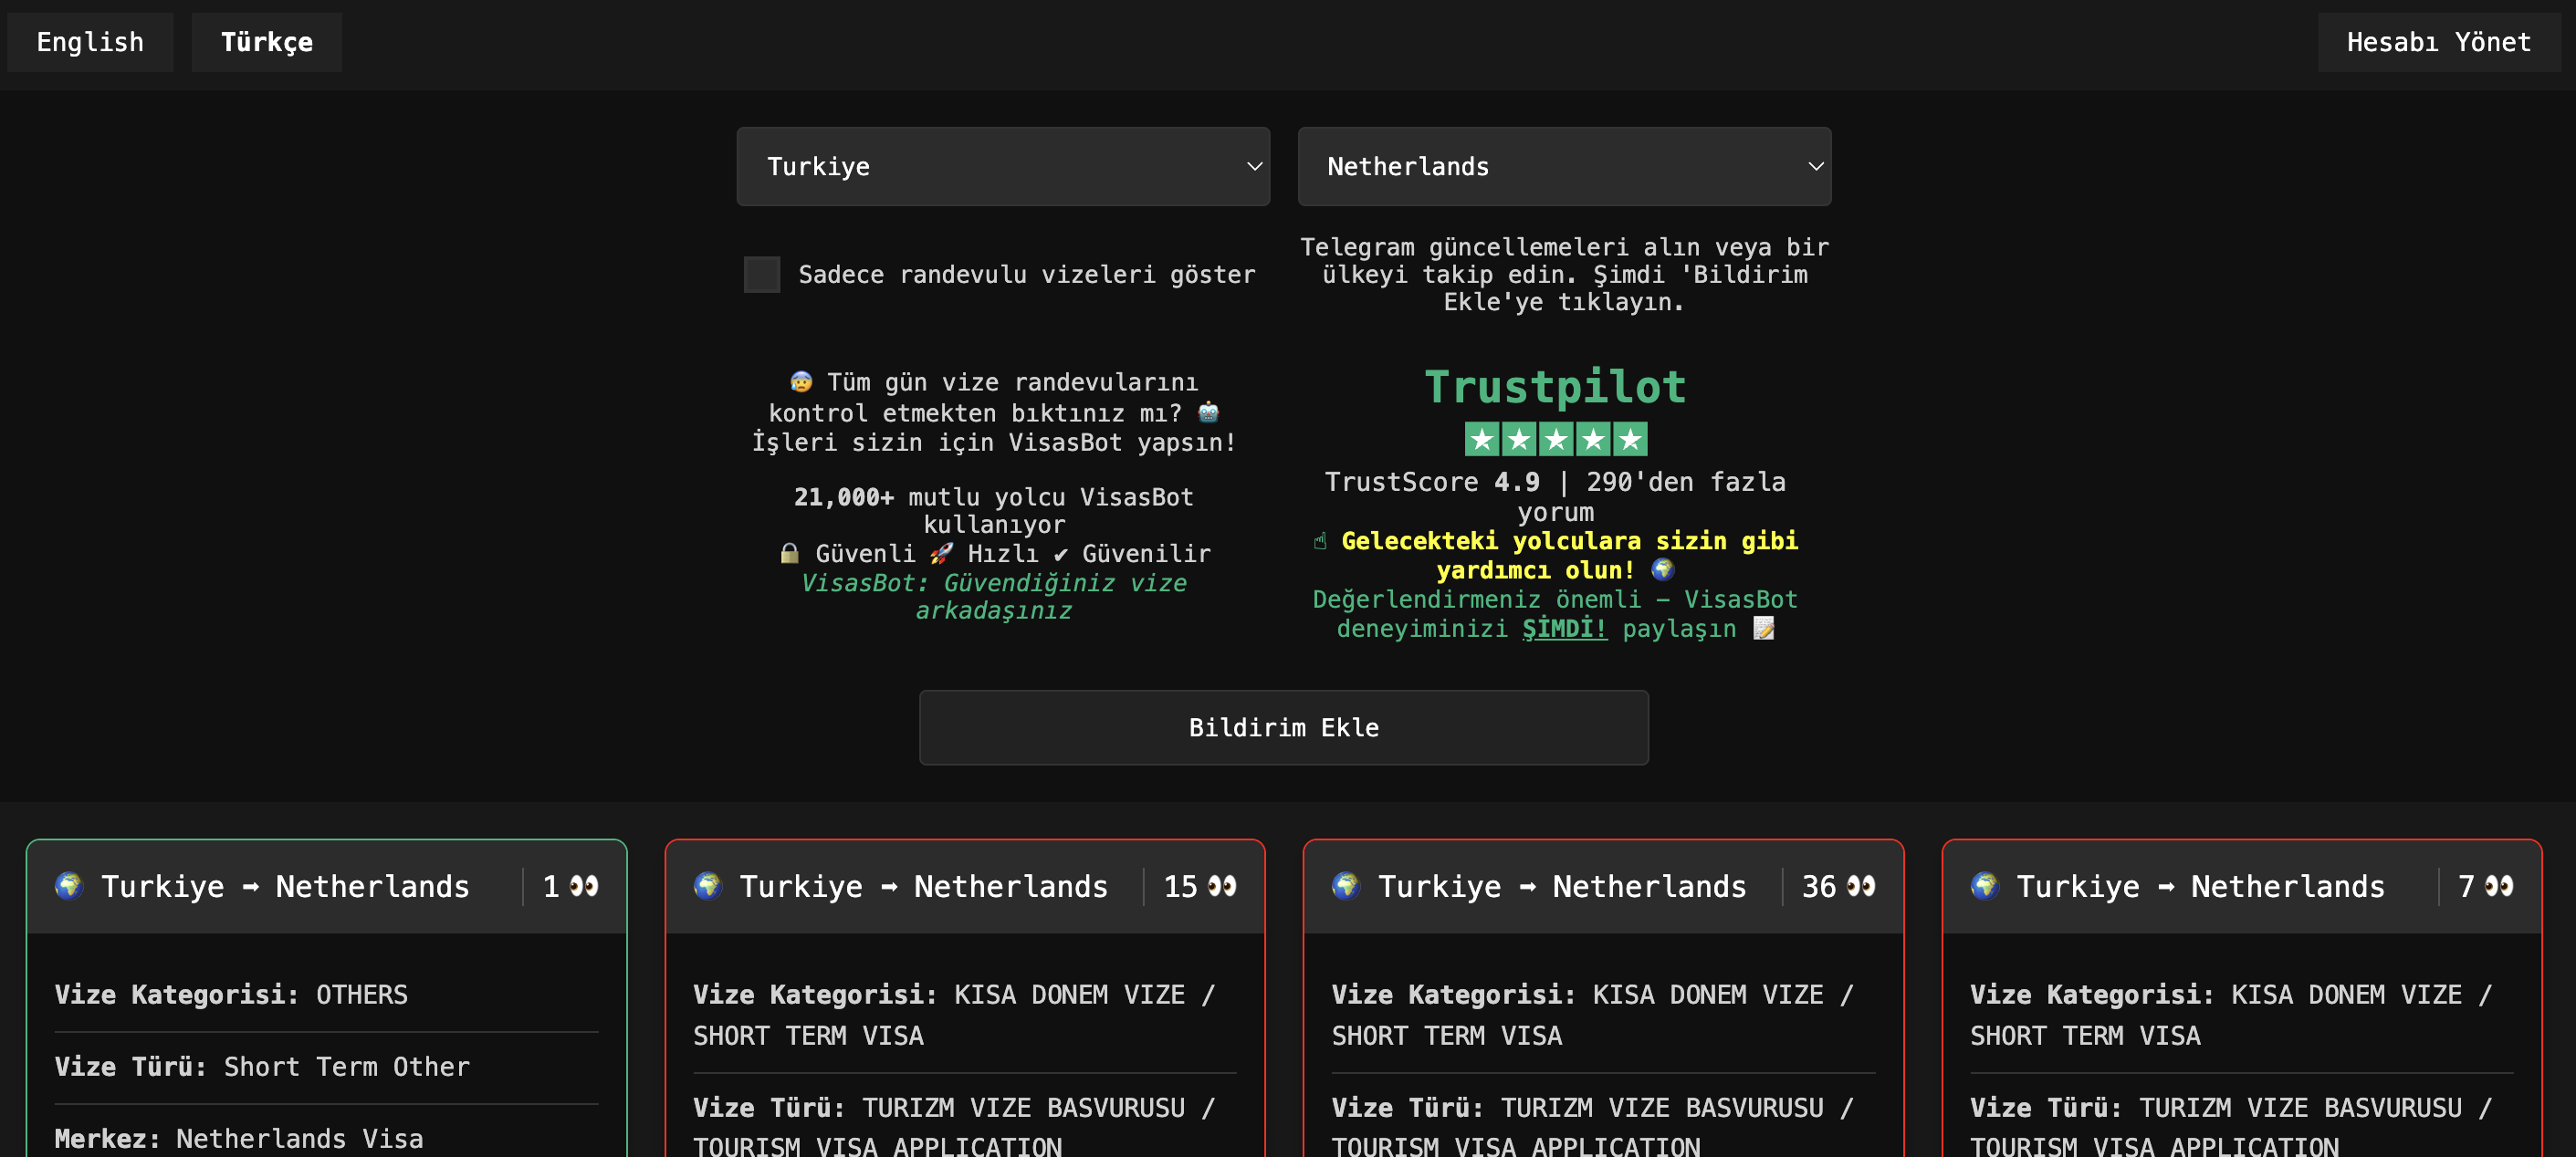Viewport: 2576px width, 1157px height.
Task: Click the Turkiye → Netherlands title with 7 watchers
Action: (x=2200, y=886)
